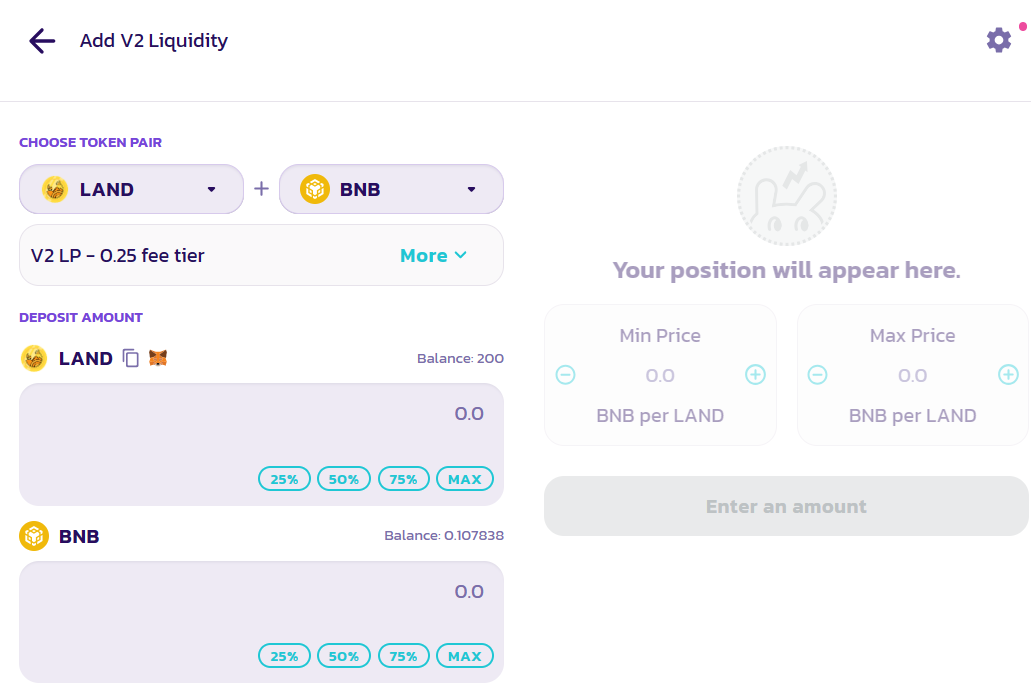Open the LAND token selector dropdown
This screenshot has width=1031, height=695.
coord(132,189)
